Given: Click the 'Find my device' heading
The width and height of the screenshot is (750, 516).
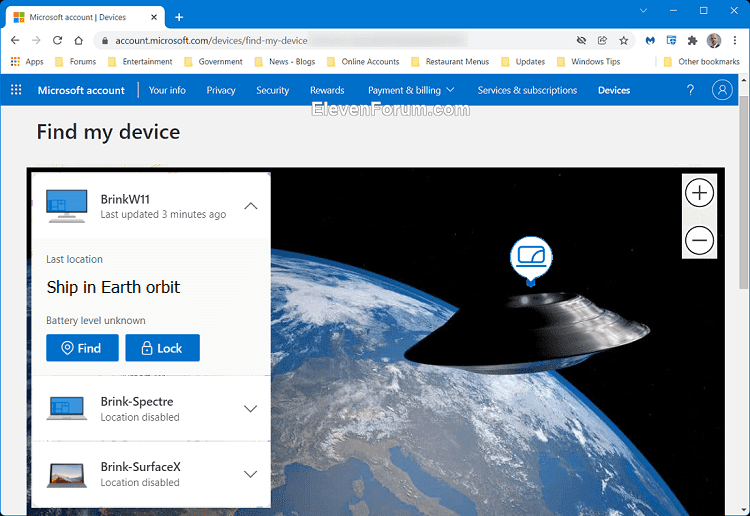Looking at the screenshot, I should click(x=108, y=132).
